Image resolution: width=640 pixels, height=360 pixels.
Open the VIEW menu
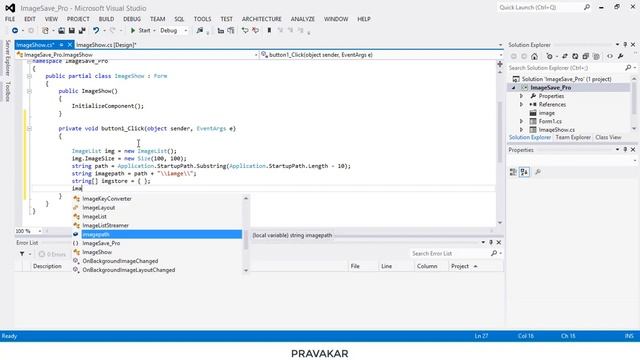(51, 19)
